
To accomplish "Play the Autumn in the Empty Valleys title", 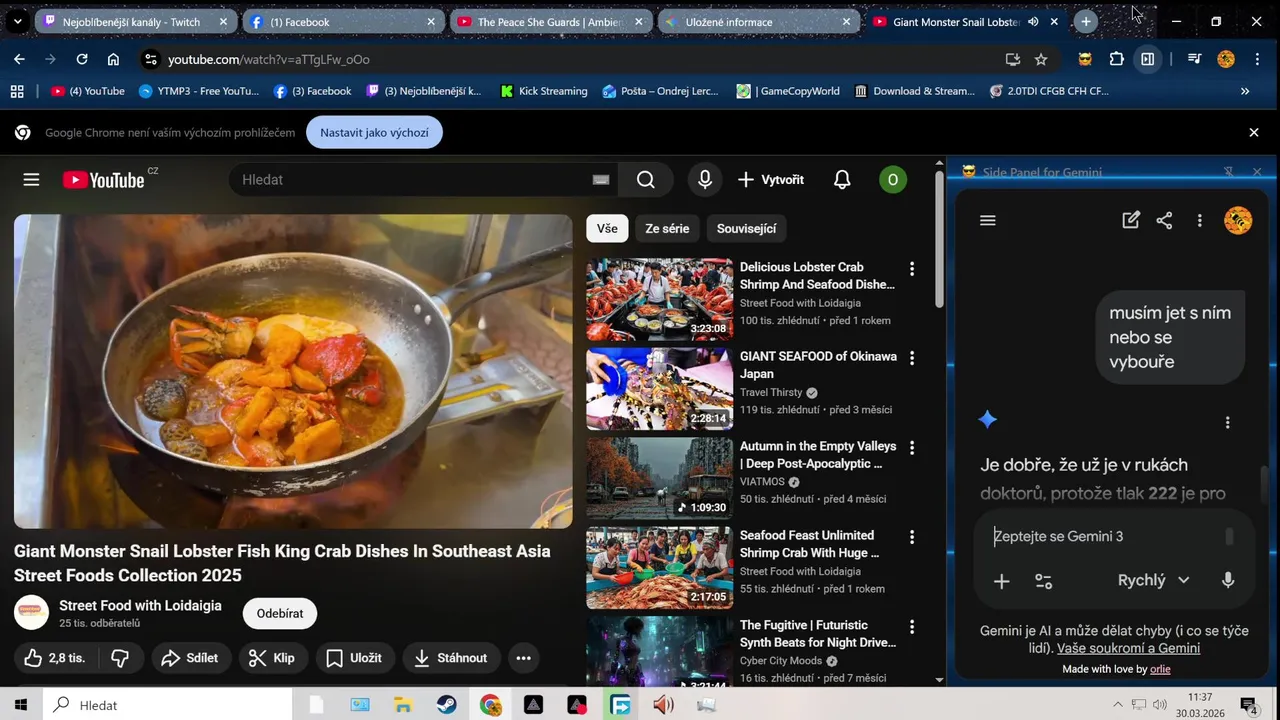I will pos(818,455).
